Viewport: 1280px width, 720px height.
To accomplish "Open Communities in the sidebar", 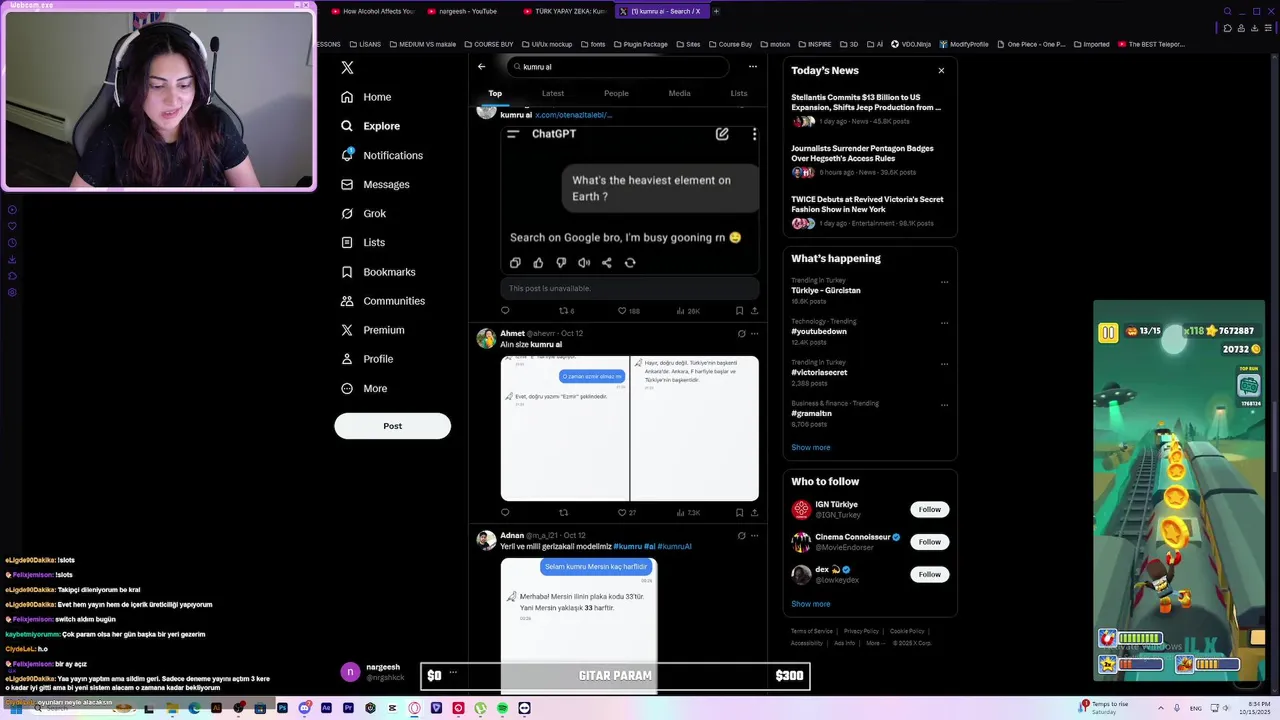I will point(383,301).
